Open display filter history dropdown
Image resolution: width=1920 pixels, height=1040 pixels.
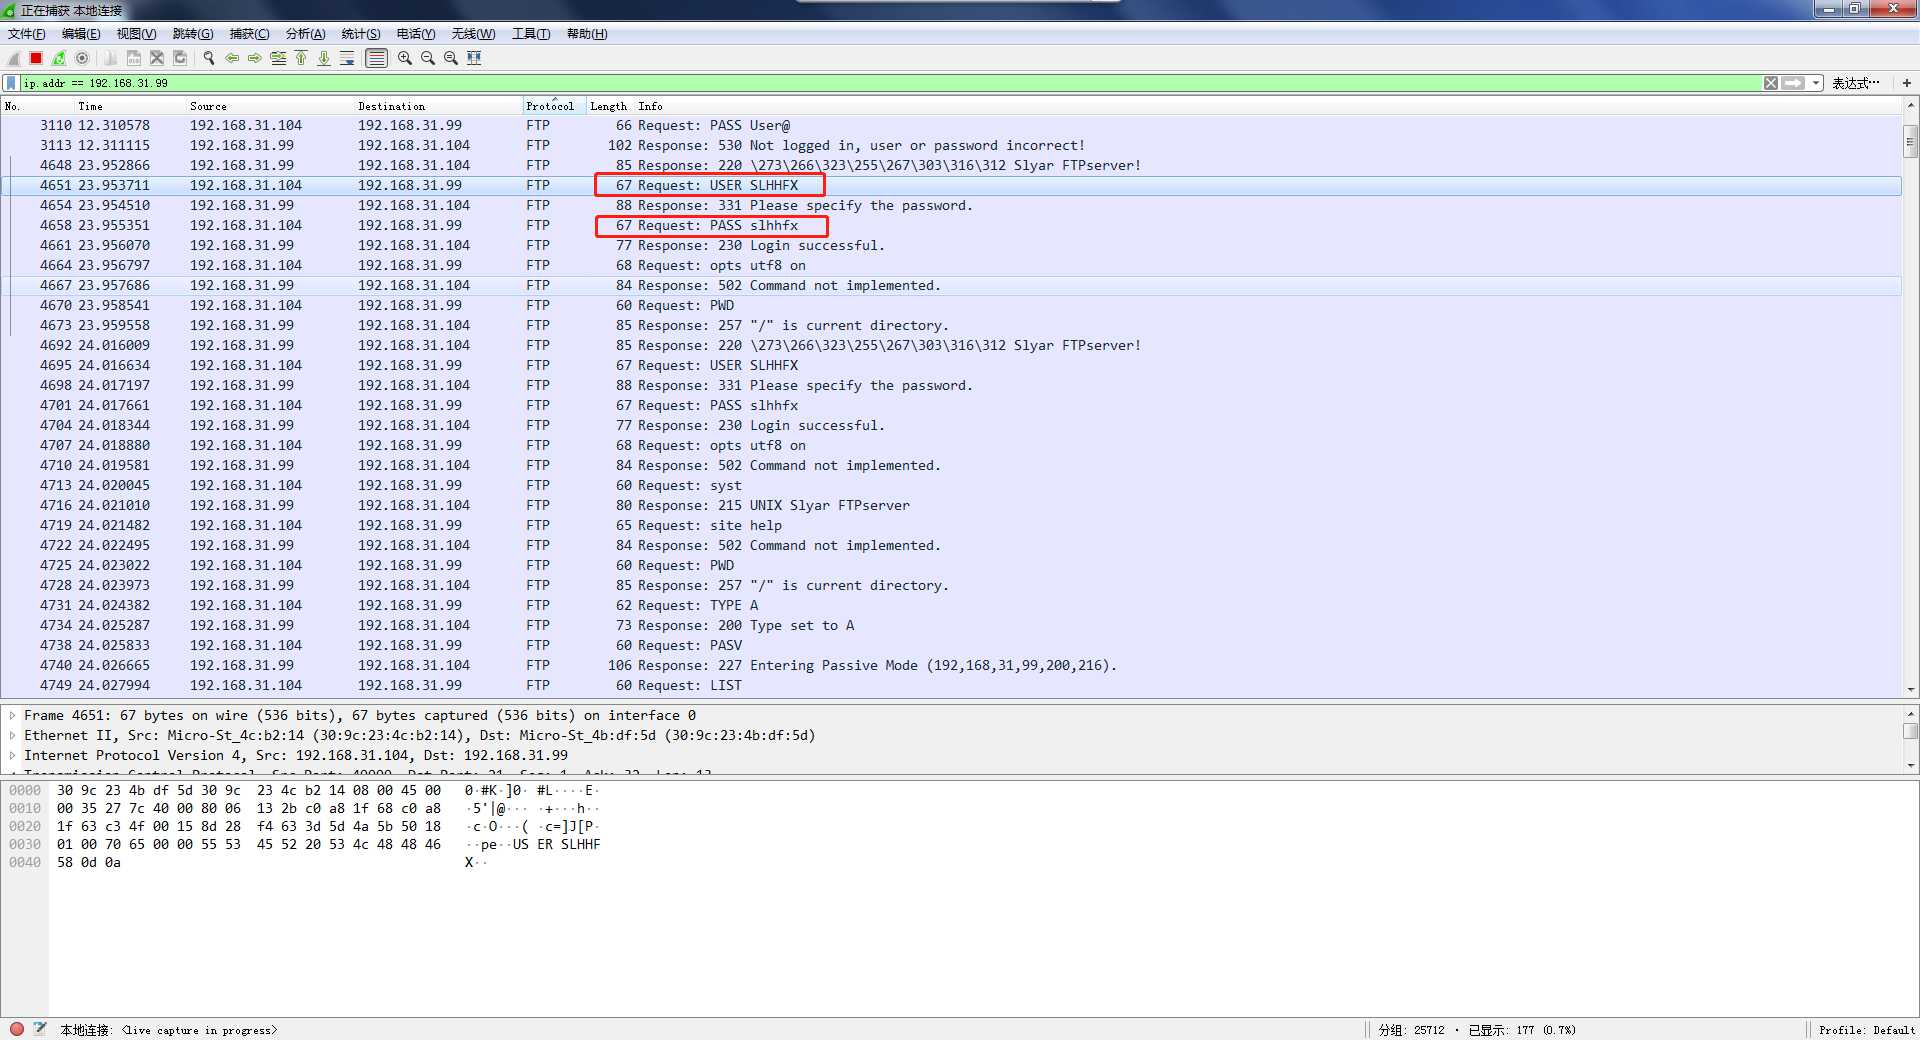click(x=1816, y=83)
